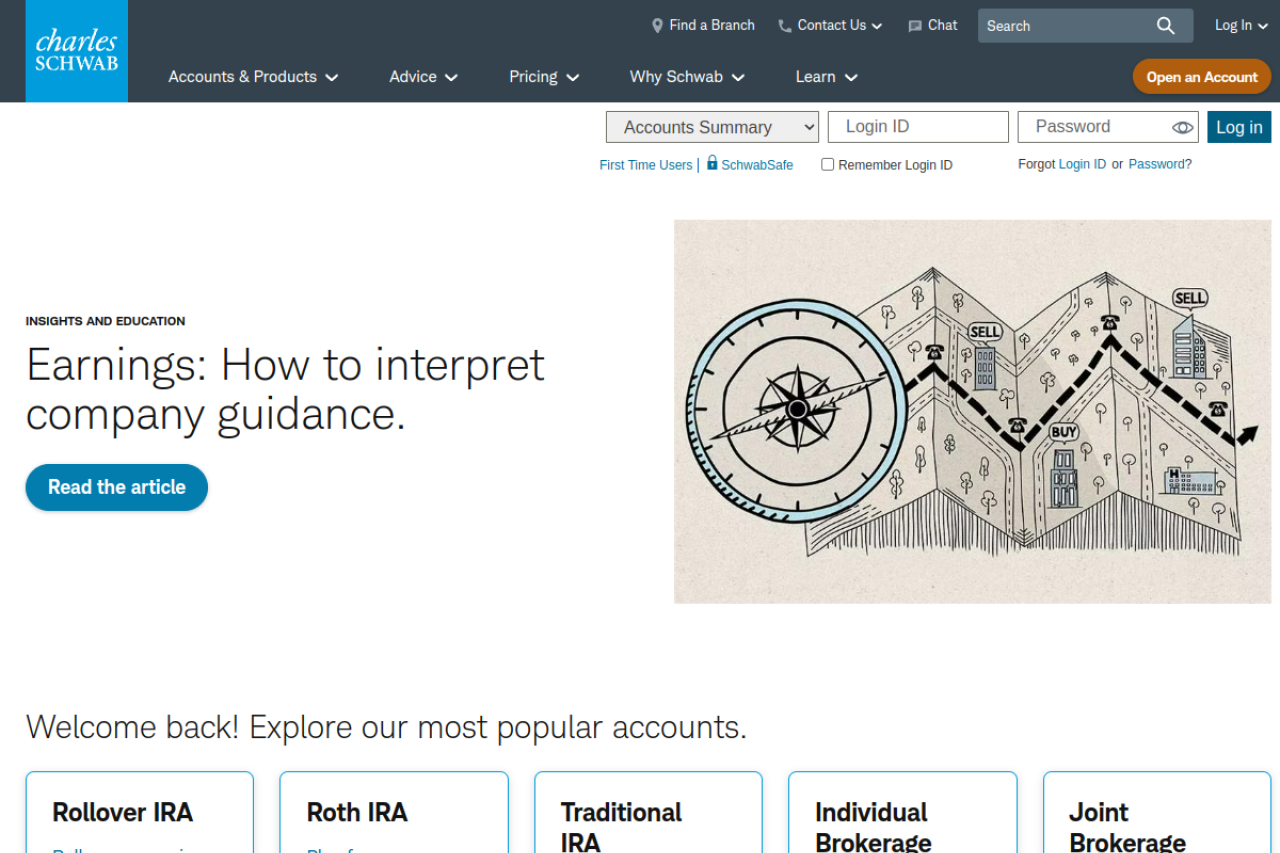Click the First Time Users link

coord(645,165)
